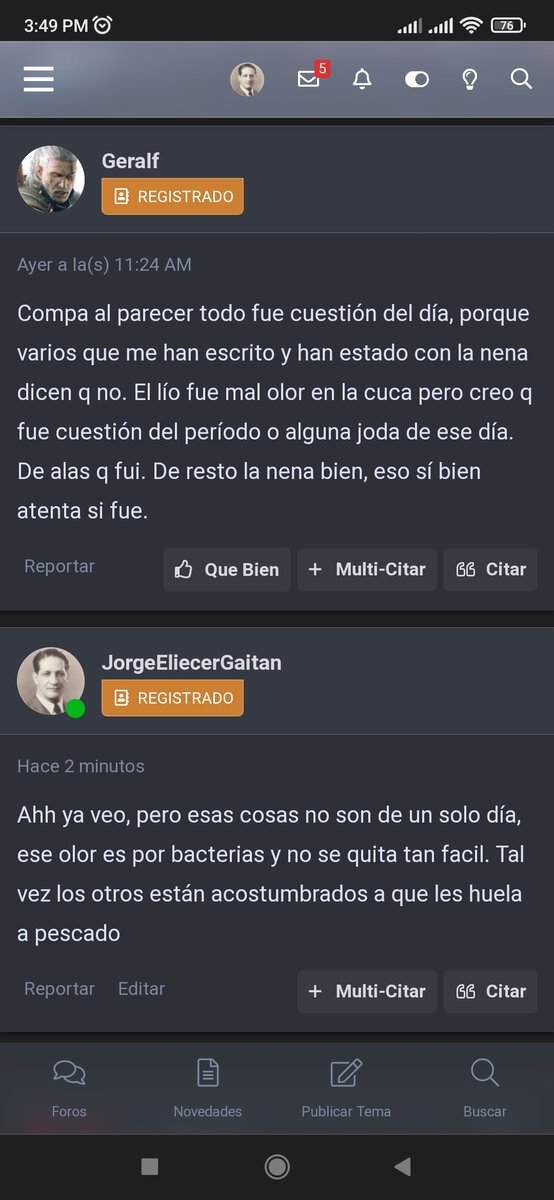Report Geralf's post
The height and width of the screenshot is (1200, 554).
[x=59, y=566]
